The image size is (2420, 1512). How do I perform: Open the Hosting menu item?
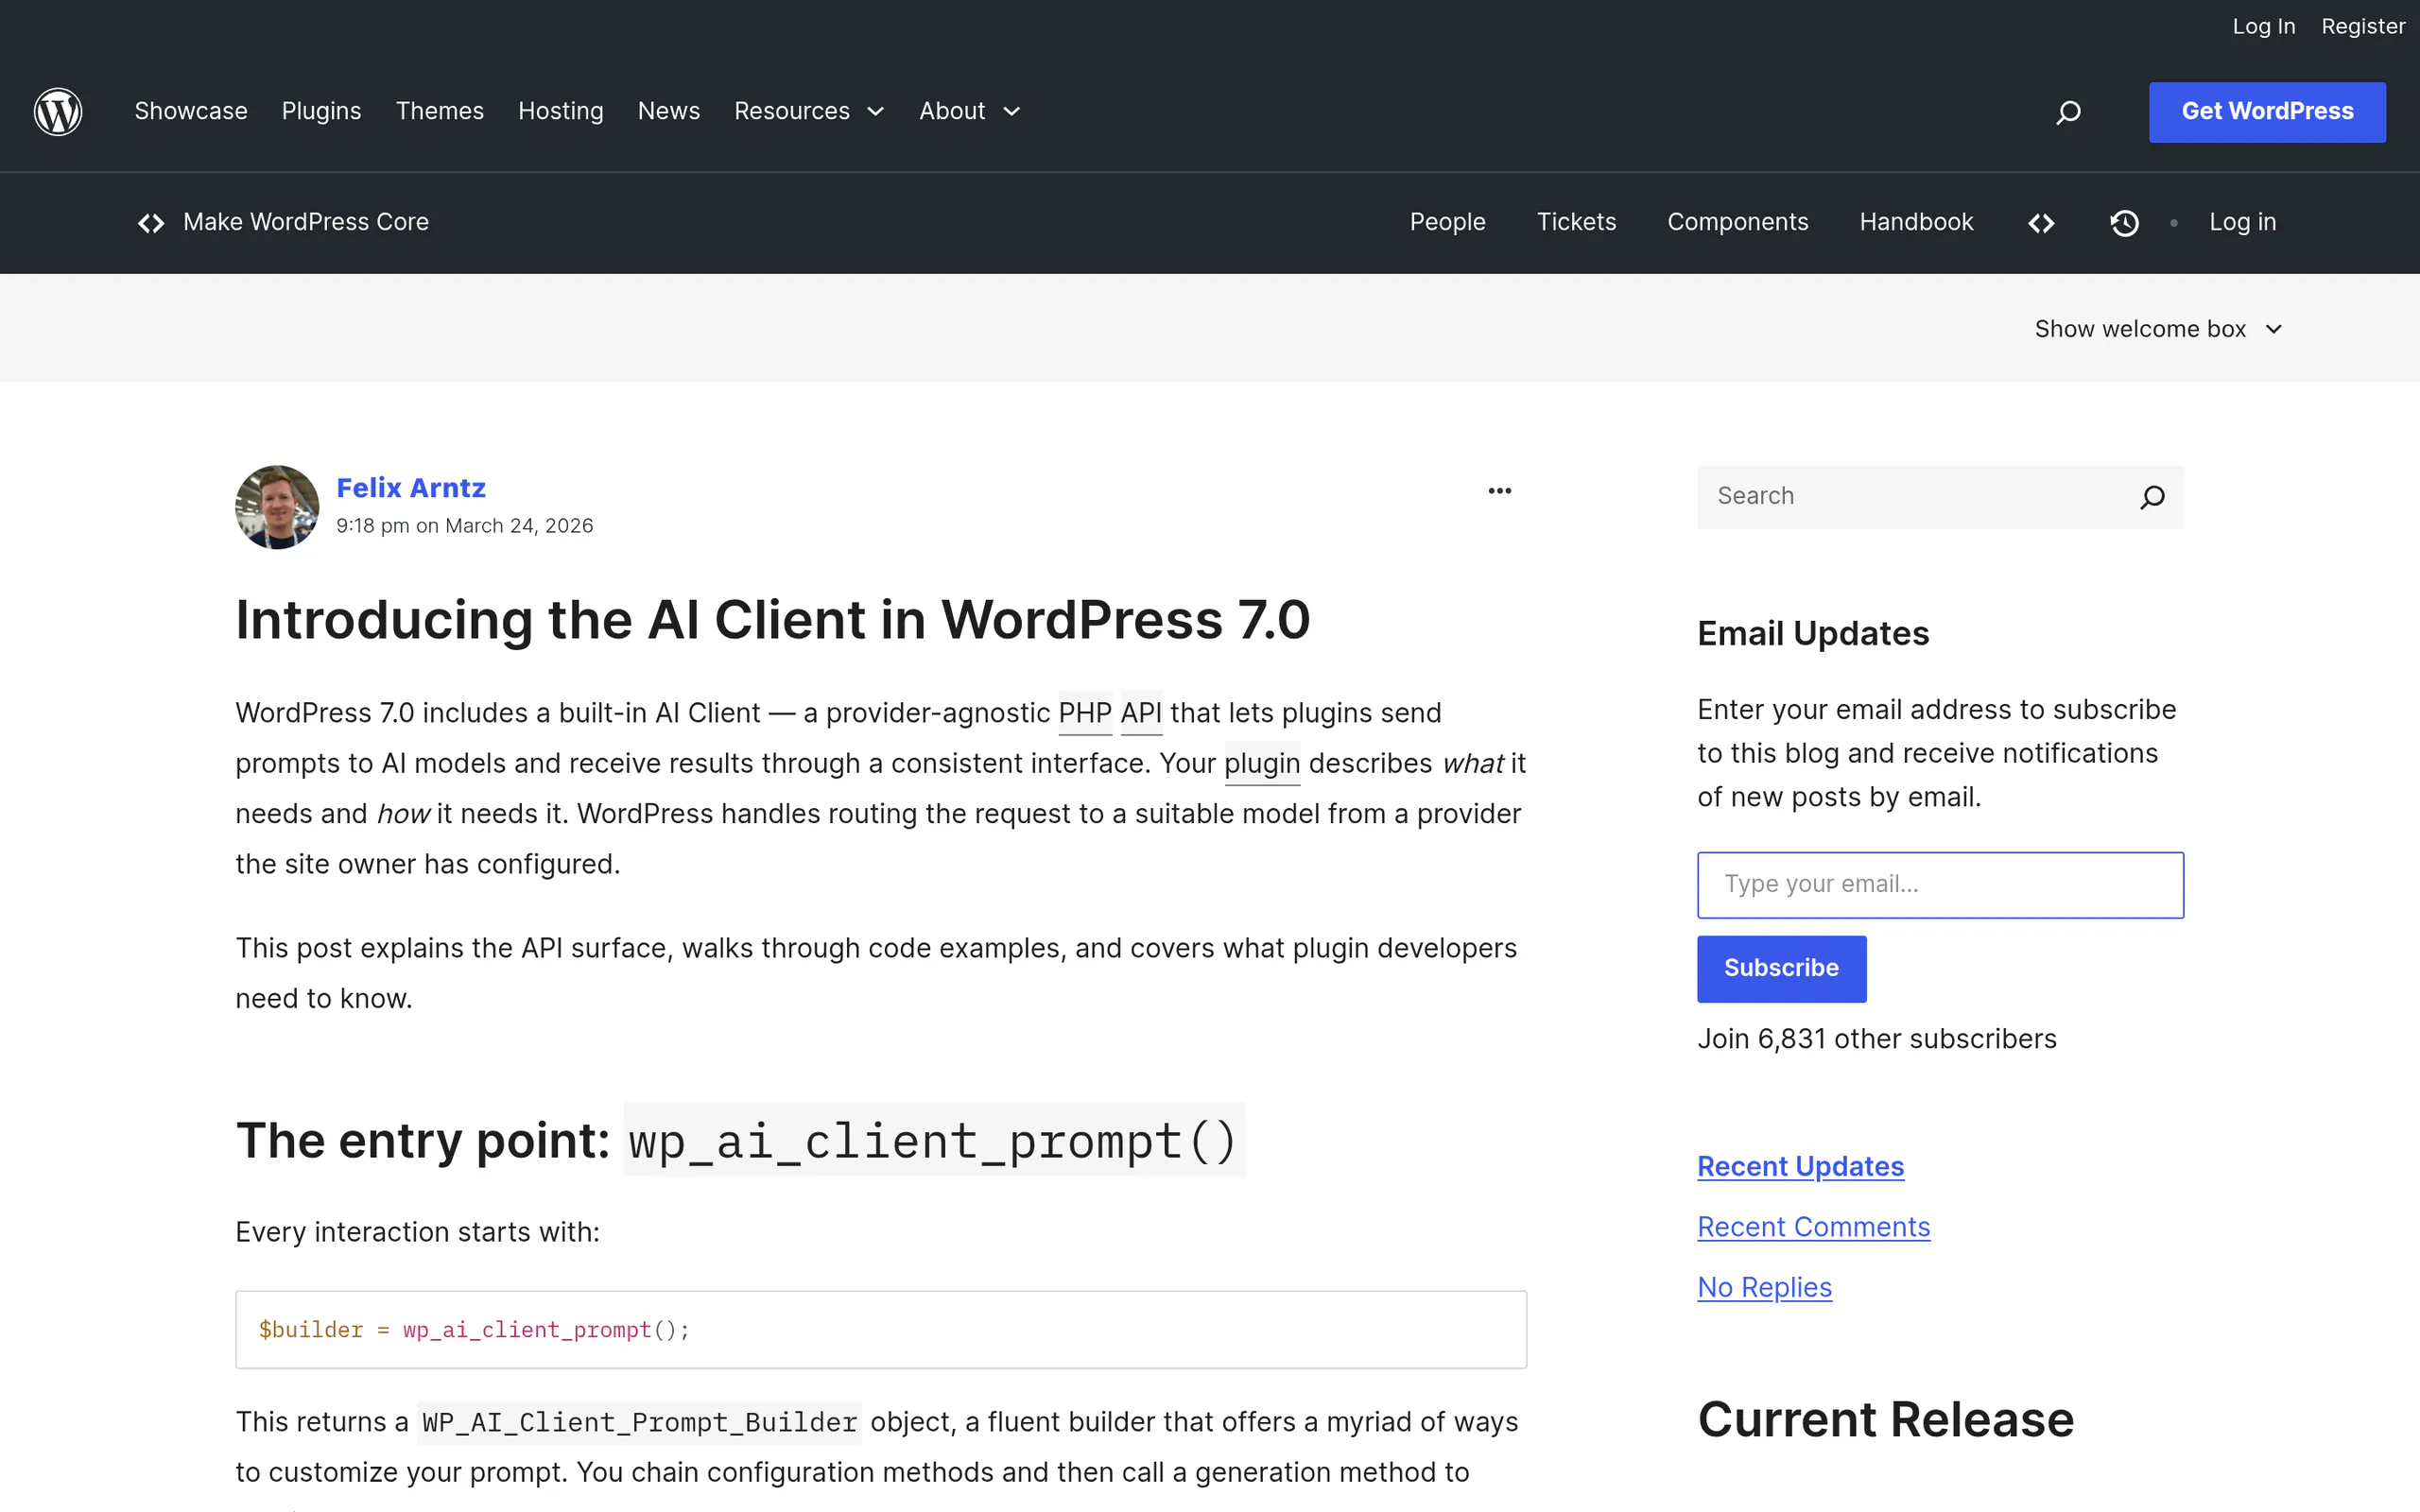(560, 111)
